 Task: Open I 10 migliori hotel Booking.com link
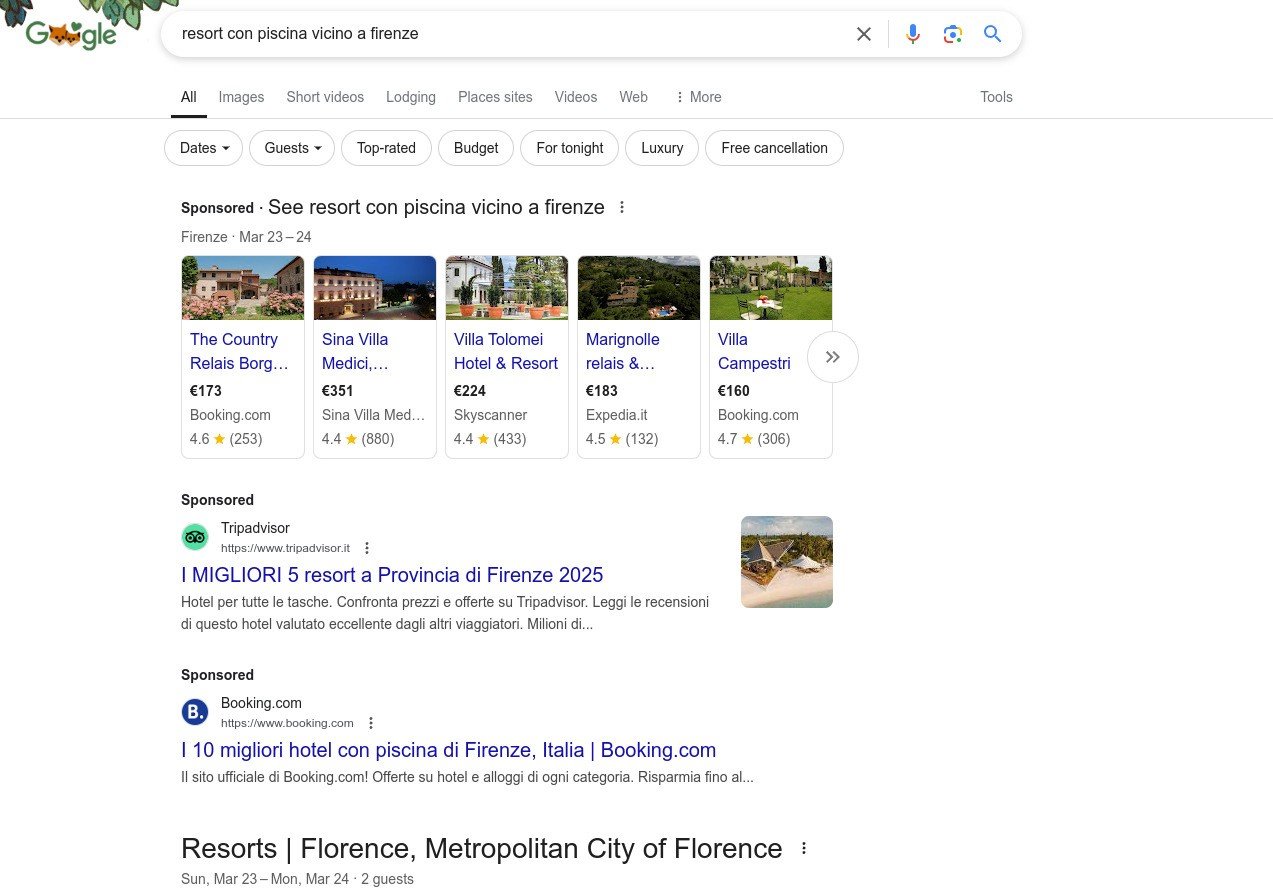448,750
